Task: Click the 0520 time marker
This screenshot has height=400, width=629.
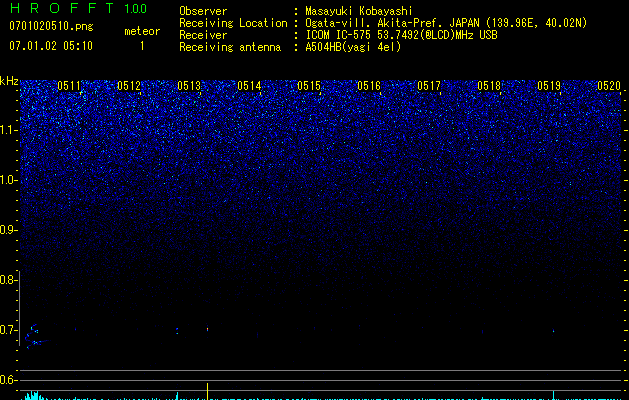Action: (609, 86)
